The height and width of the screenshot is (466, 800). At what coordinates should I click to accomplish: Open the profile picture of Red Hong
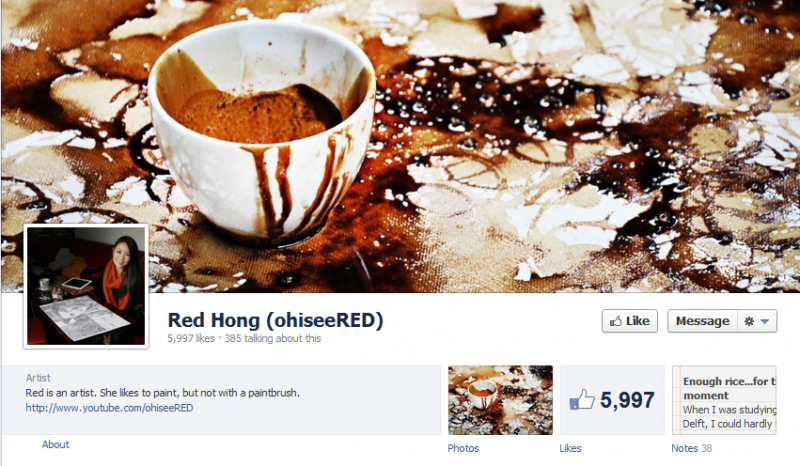click(86, 286)
